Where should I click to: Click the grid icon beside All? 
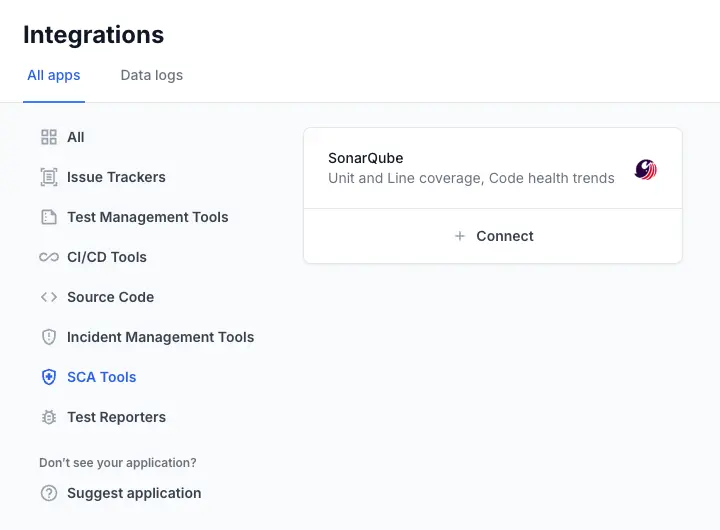tap(49, 137)
